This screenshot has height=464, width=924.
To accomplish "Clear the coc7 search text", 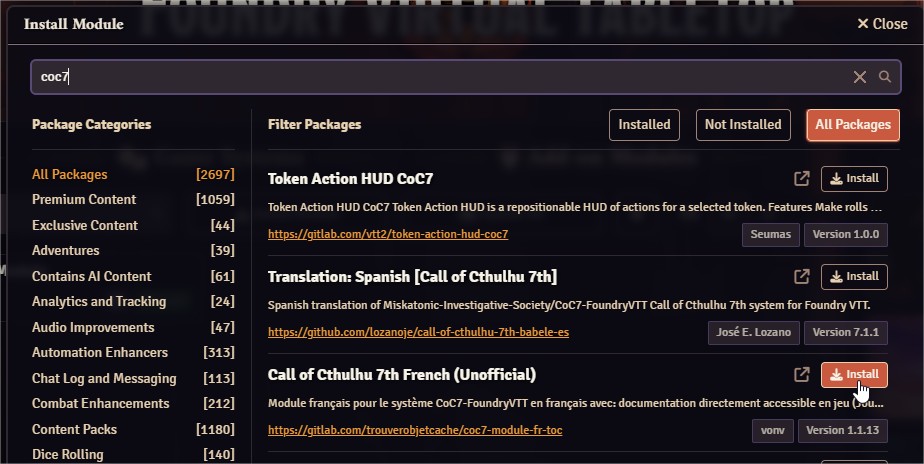I will [x=860, y=77].
